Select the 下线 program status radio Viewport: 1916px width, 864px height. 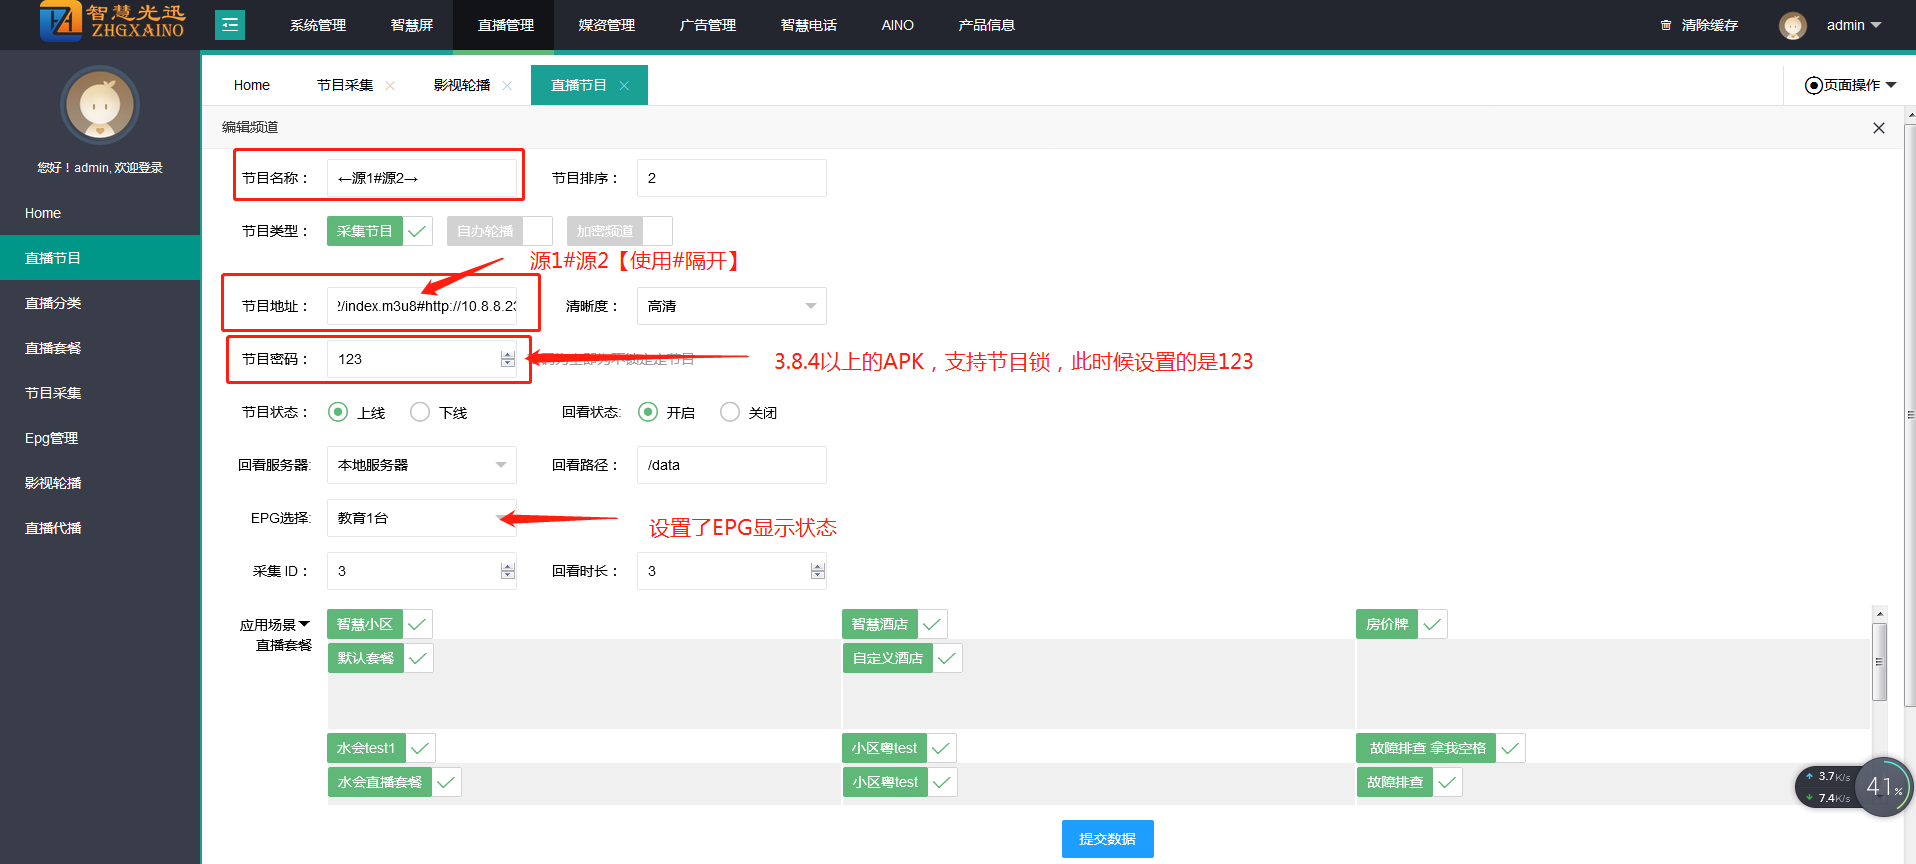[420, 412]
